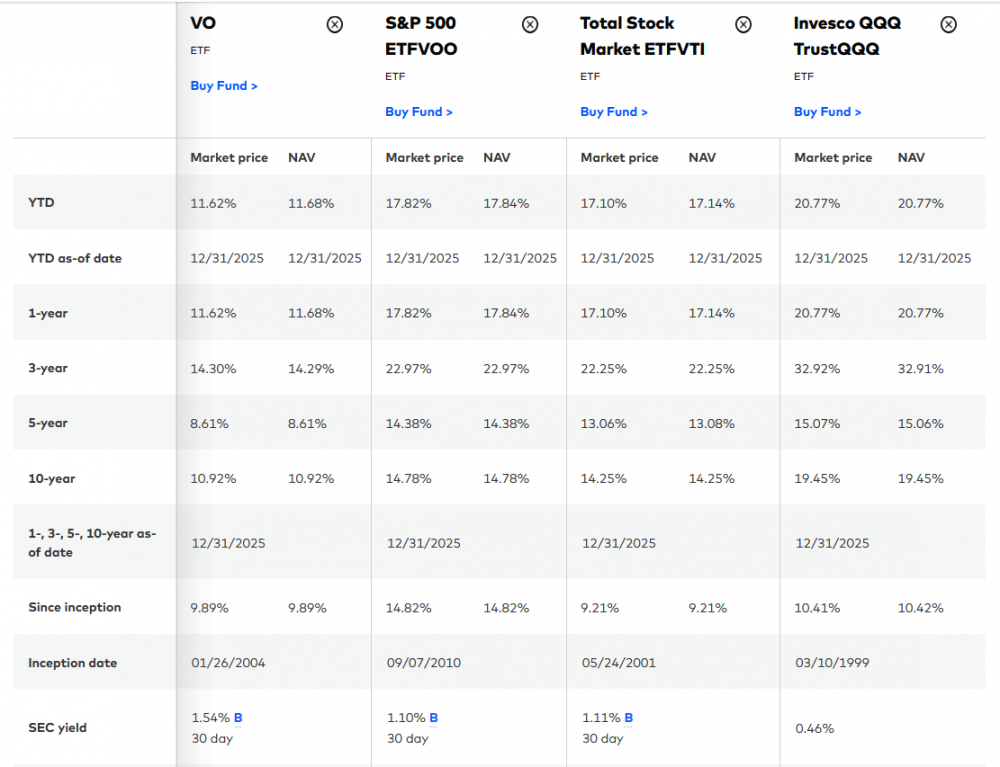
Task: Click the Inception date row label
Action: [72, 663]
